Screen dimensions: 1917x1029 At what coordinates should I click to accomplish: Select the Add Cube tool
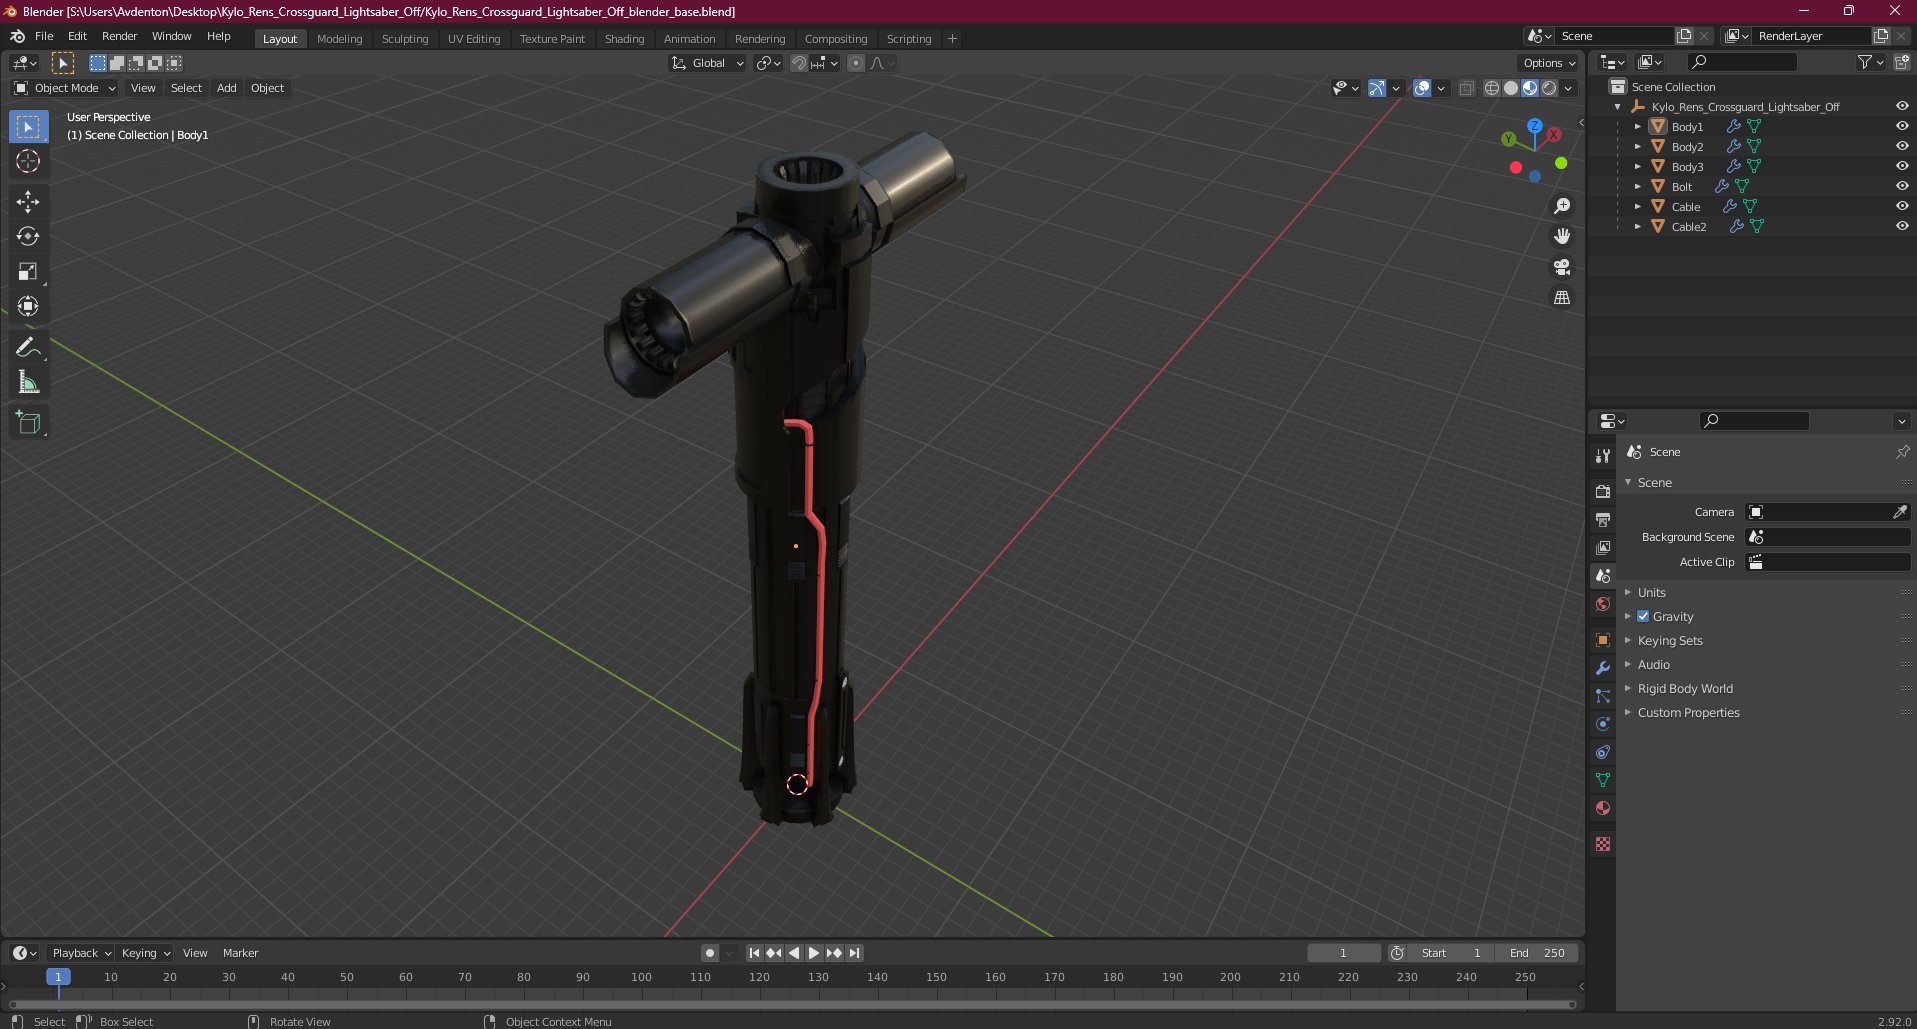pyautogui.click(x=28, y=422)
